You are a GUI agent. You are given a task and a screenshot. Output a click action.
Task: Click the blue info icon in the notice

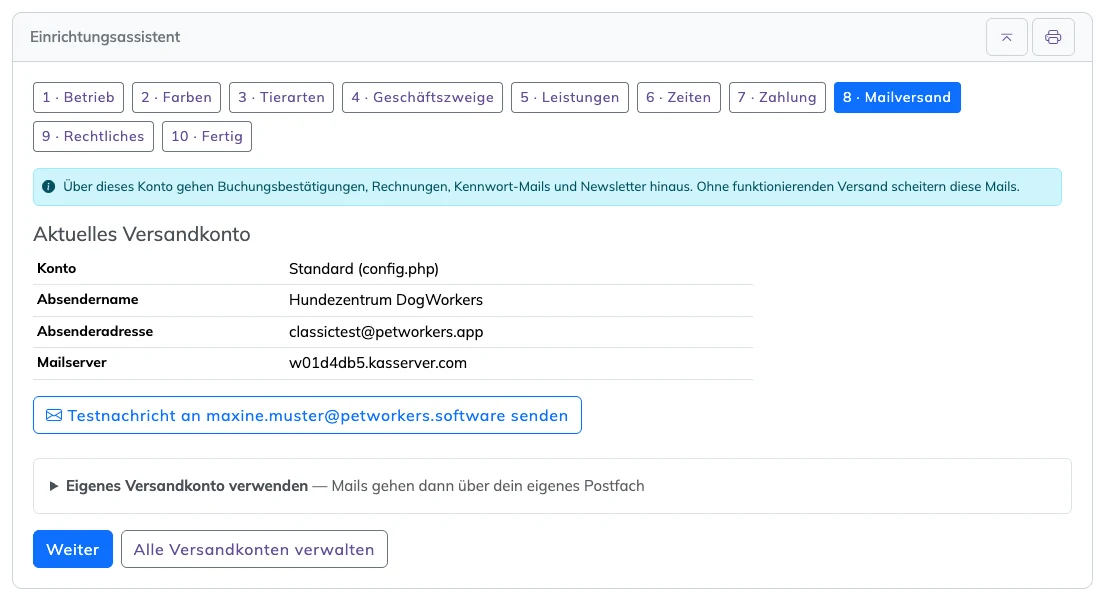tap(49, 187)
